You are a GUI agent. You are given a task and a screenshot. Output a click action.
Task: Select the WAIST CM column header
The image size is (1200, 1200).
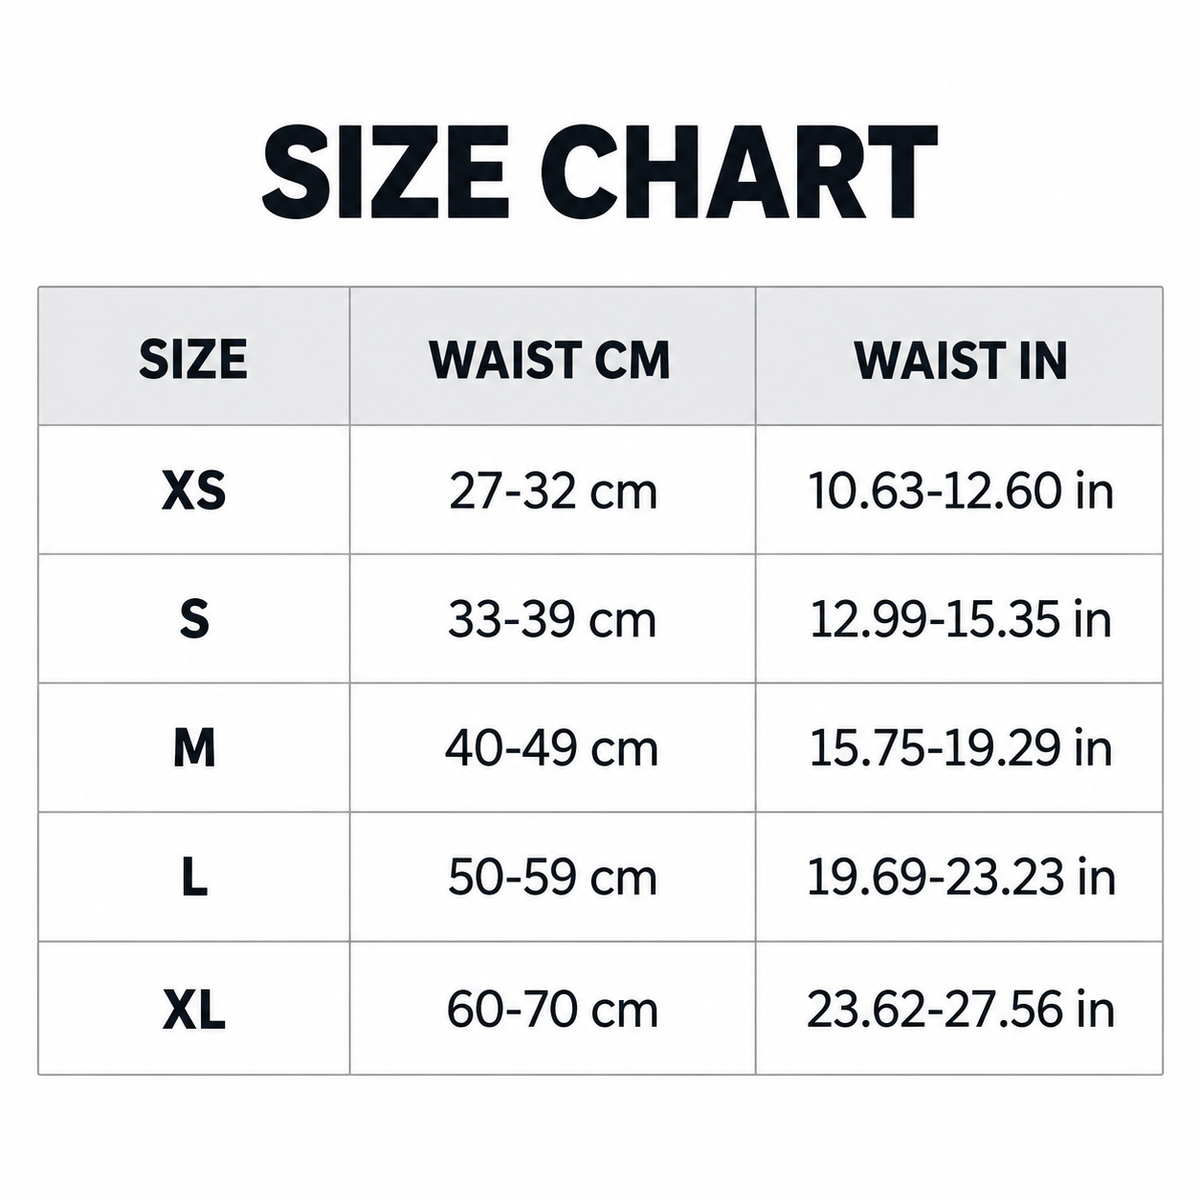[x=550, y=360]
